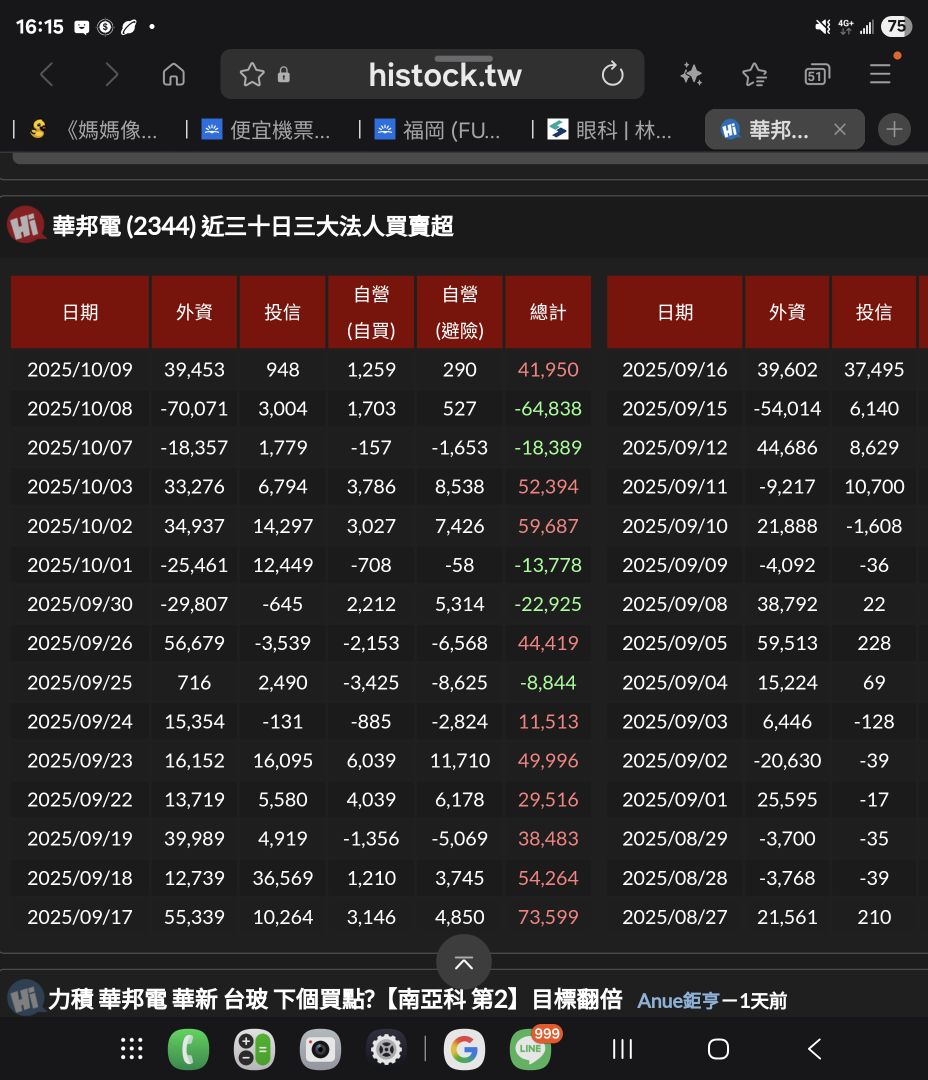The width and height of the screenshot is (928, 1080).
Task: Select total value -8,844
Action: tap(548, 683)
